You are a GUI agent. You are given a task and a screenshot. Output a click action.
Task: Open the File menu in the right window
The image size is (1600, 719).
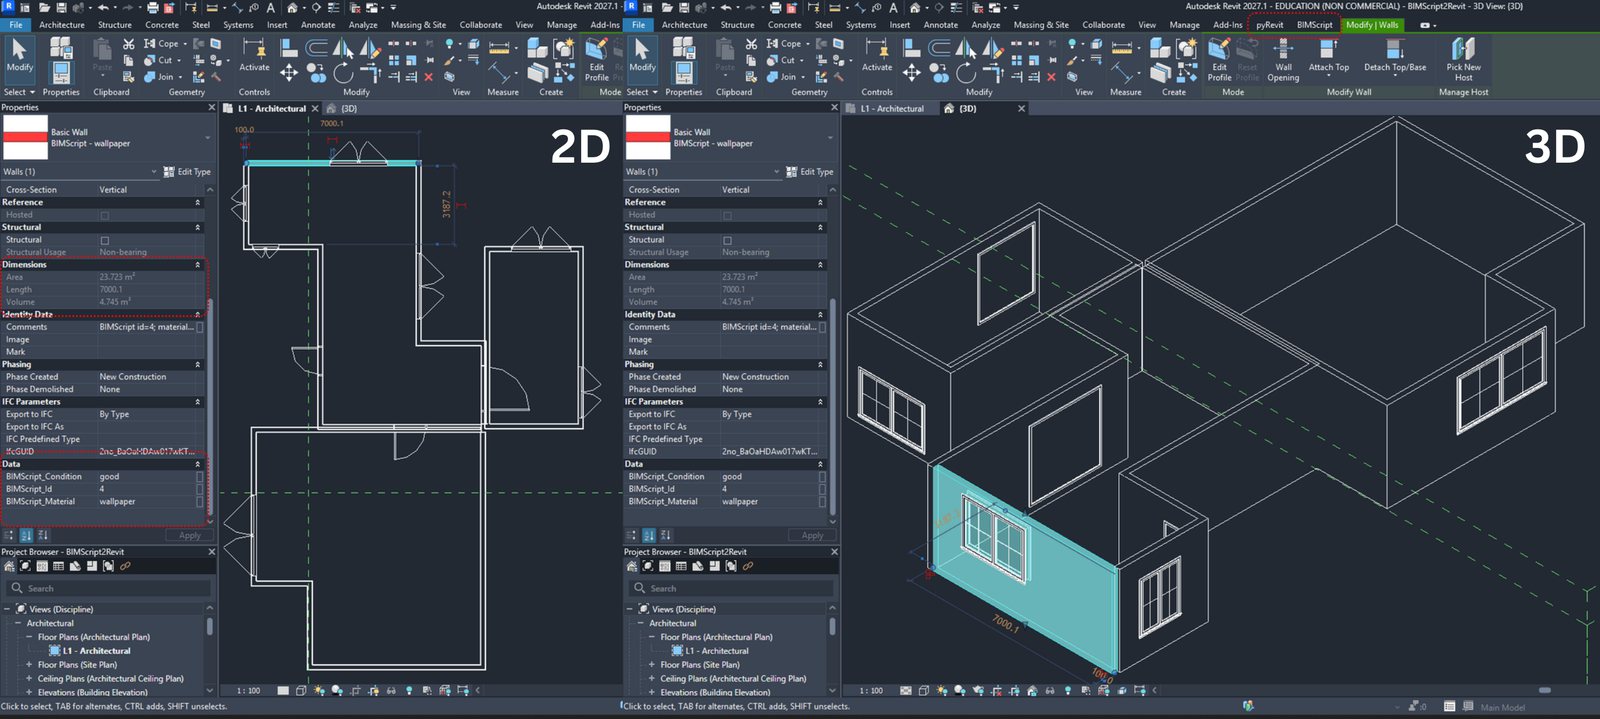[x=638, y=25]
